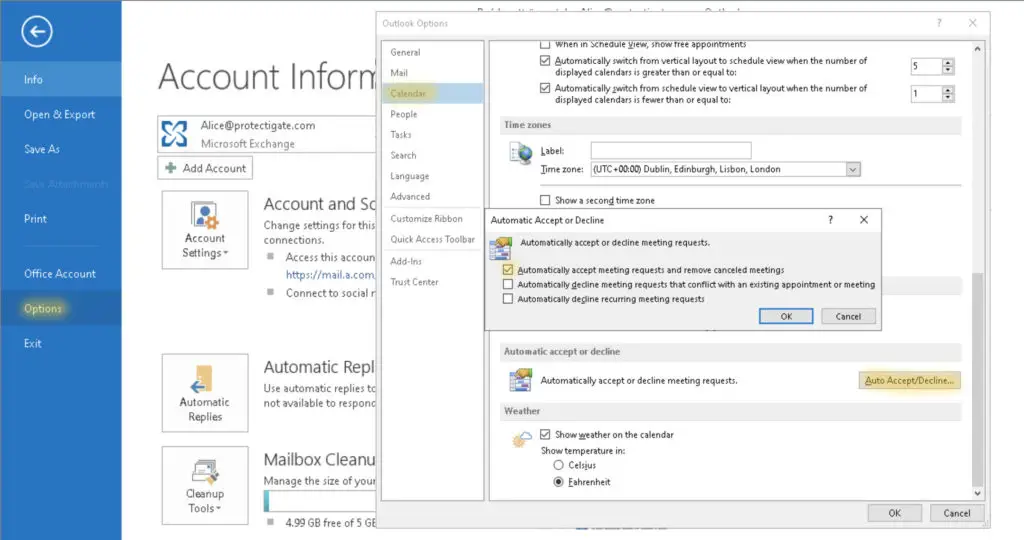Screen dimensions: 1024x540
Task: Close the Automatic Accept or Decline dialog
Action: (864, 220)
